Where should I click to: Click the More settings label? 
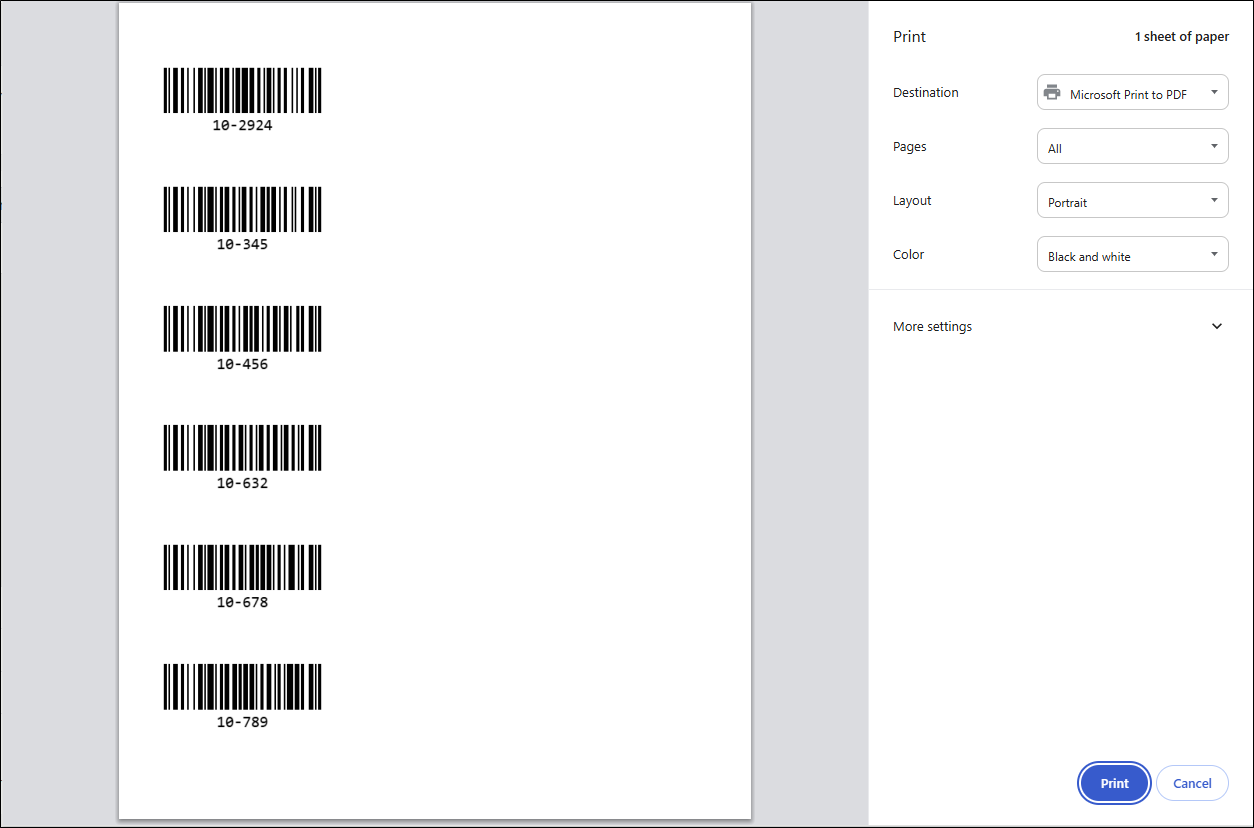pyautogui.click(x=932, y=327)
